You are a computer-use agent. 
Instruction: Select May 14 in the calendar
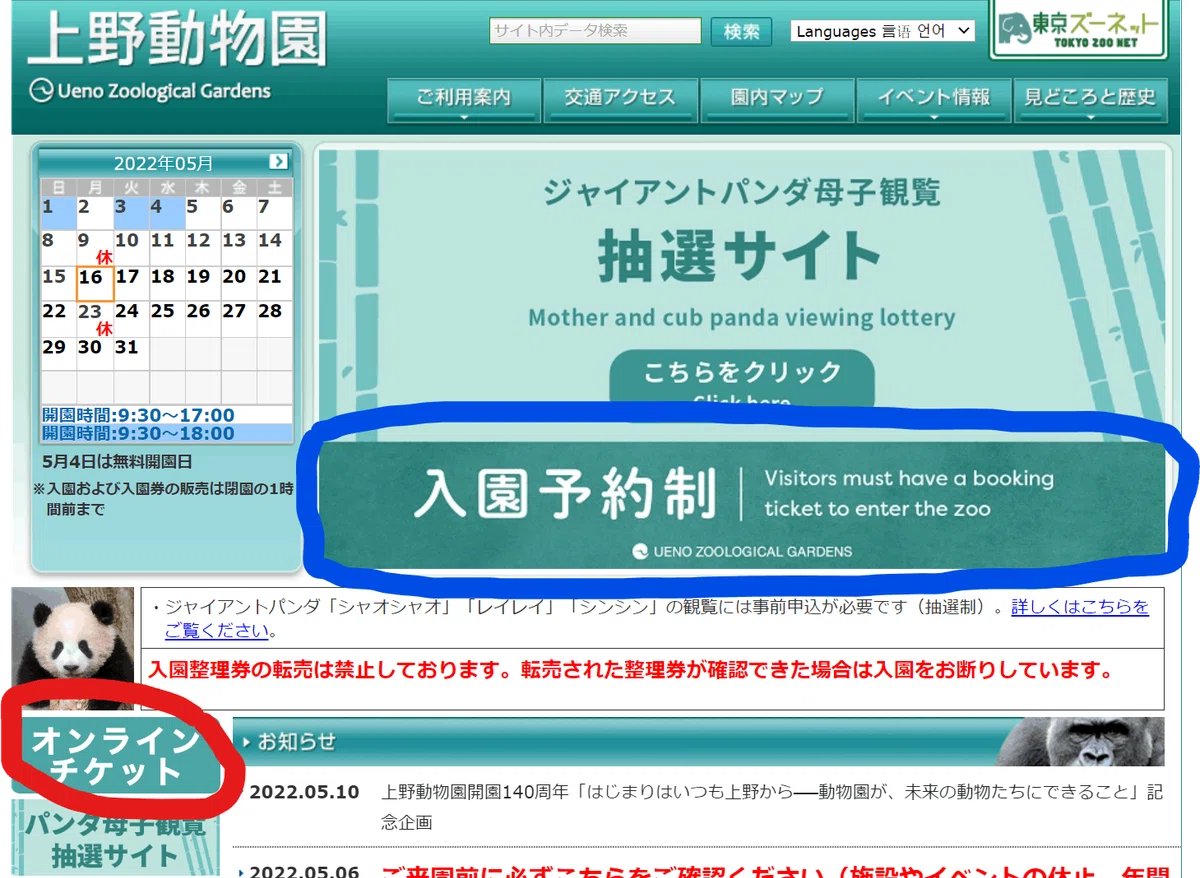(x=275, y=248)
